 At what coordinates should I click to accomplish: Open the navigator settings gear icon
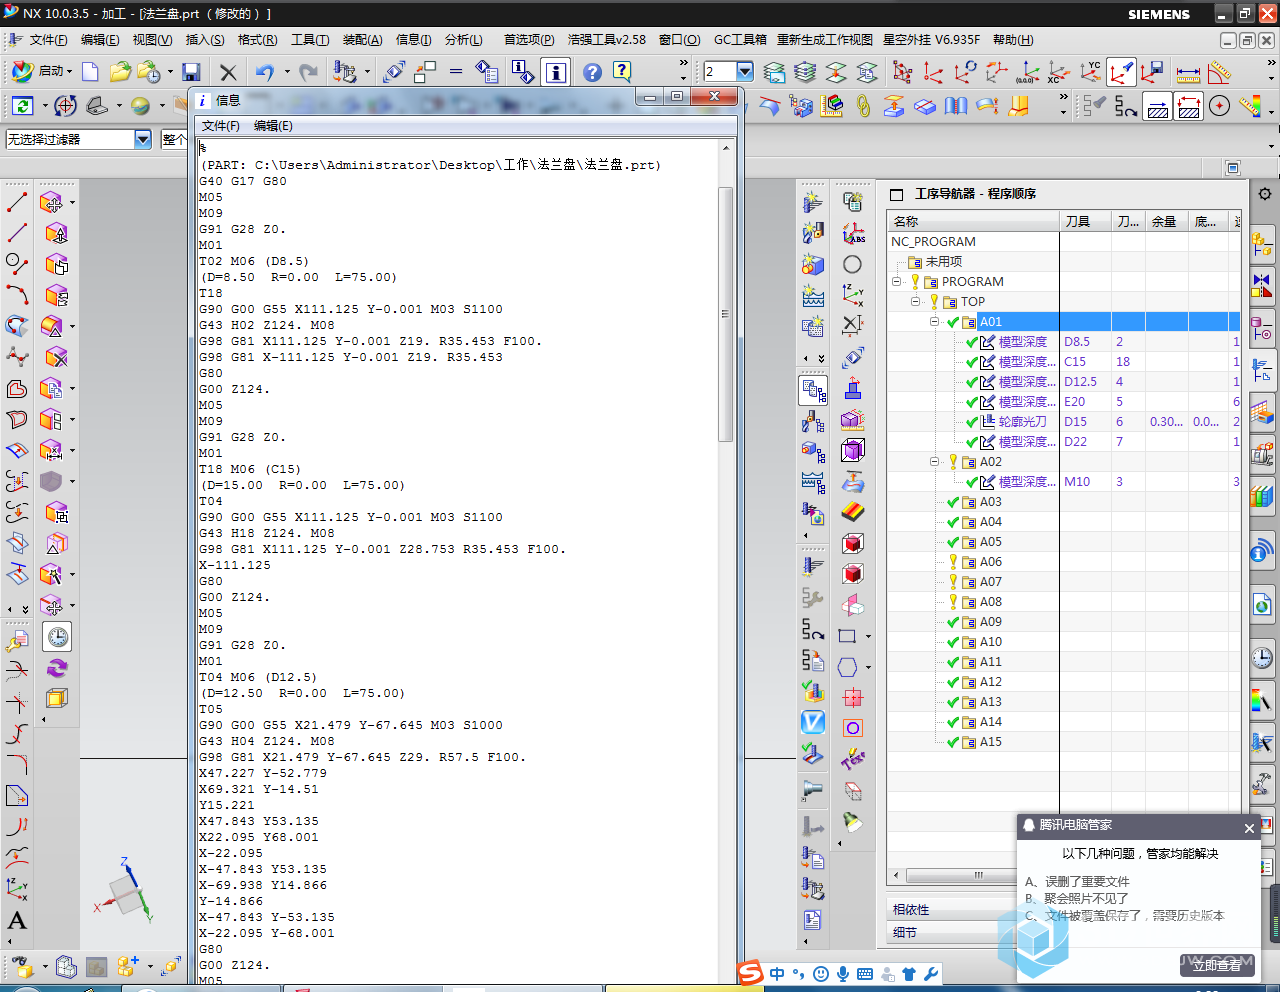pos(1265,194)
